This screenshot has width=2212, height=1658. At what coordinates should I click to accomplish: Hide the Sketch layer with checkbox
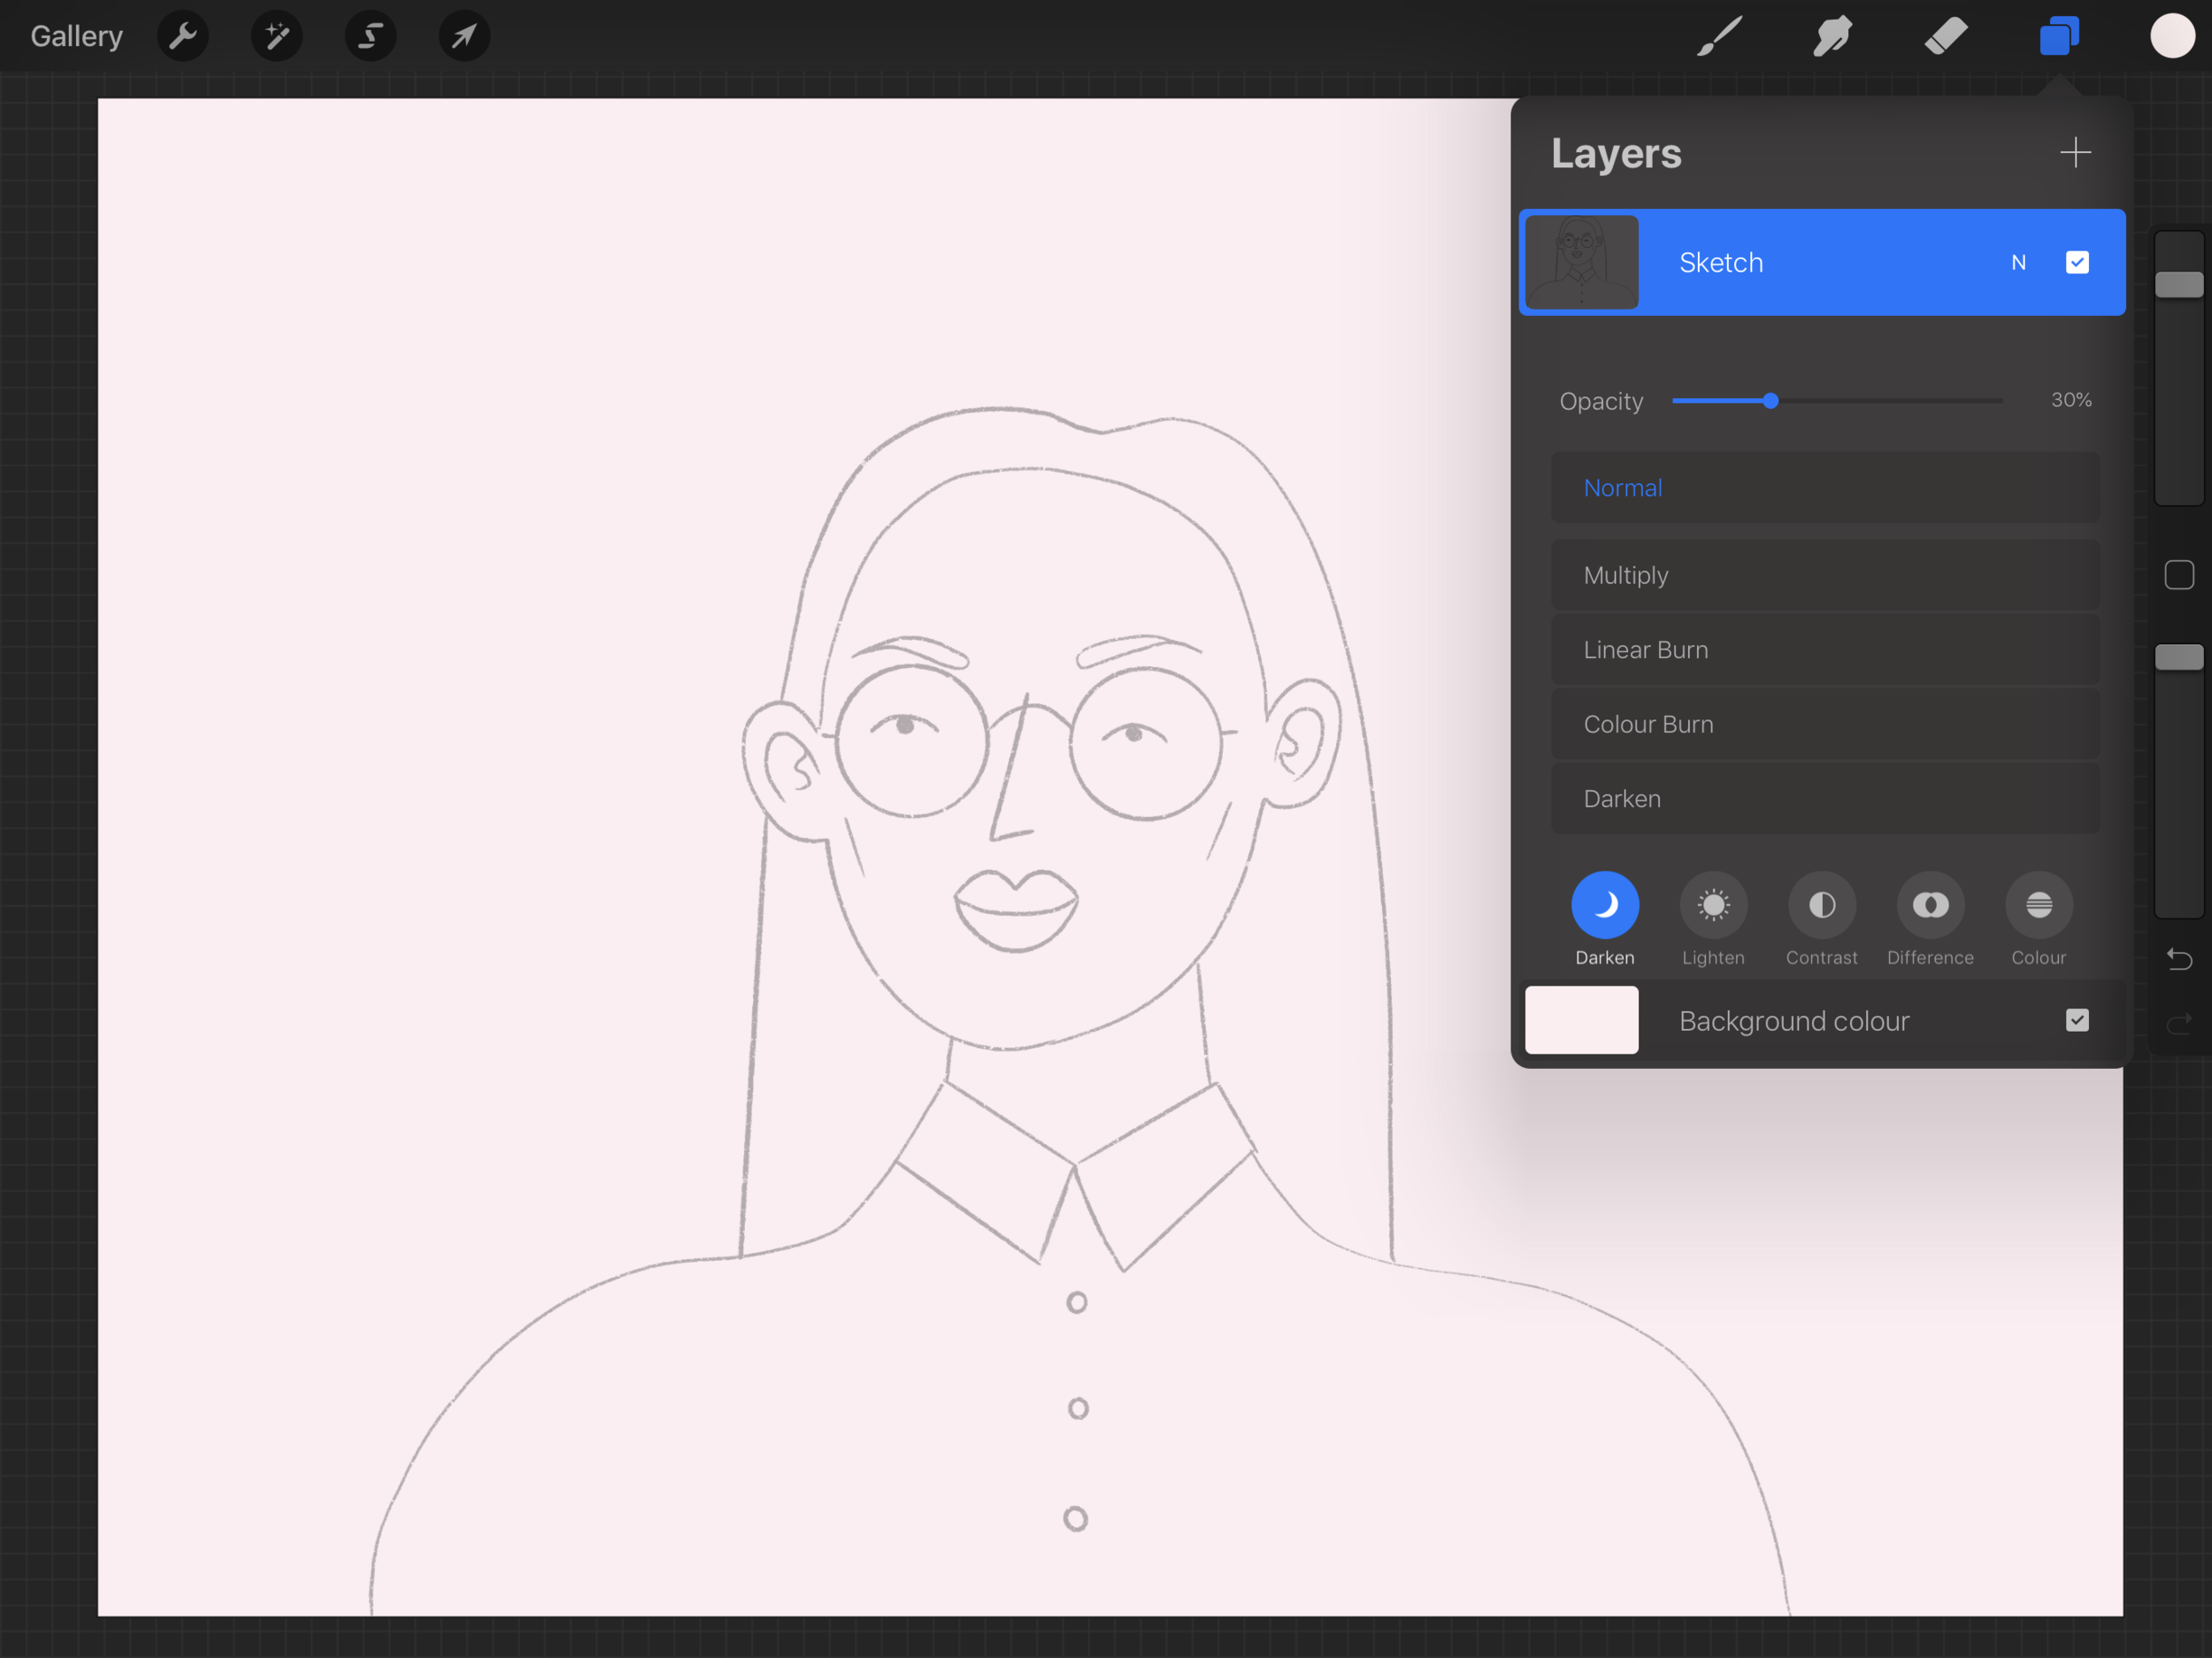pos(2077,262)
